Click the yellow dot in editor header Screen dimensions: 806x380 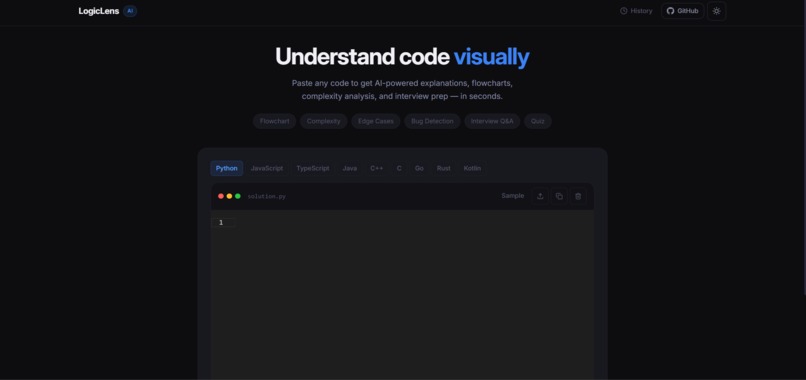229,196
